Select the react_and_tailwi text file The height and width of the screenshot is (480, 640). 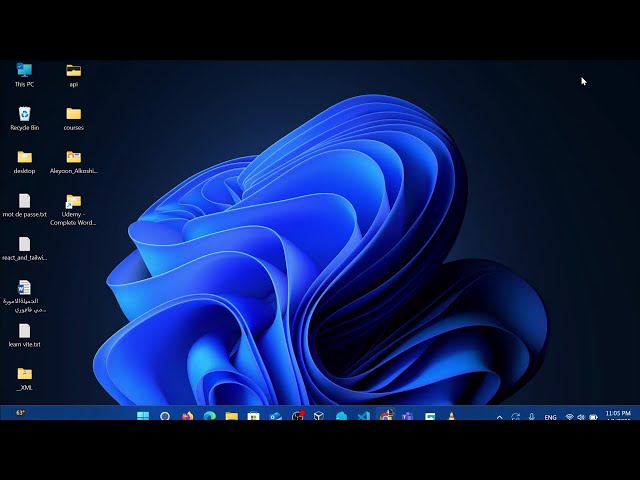pos(24,249)
